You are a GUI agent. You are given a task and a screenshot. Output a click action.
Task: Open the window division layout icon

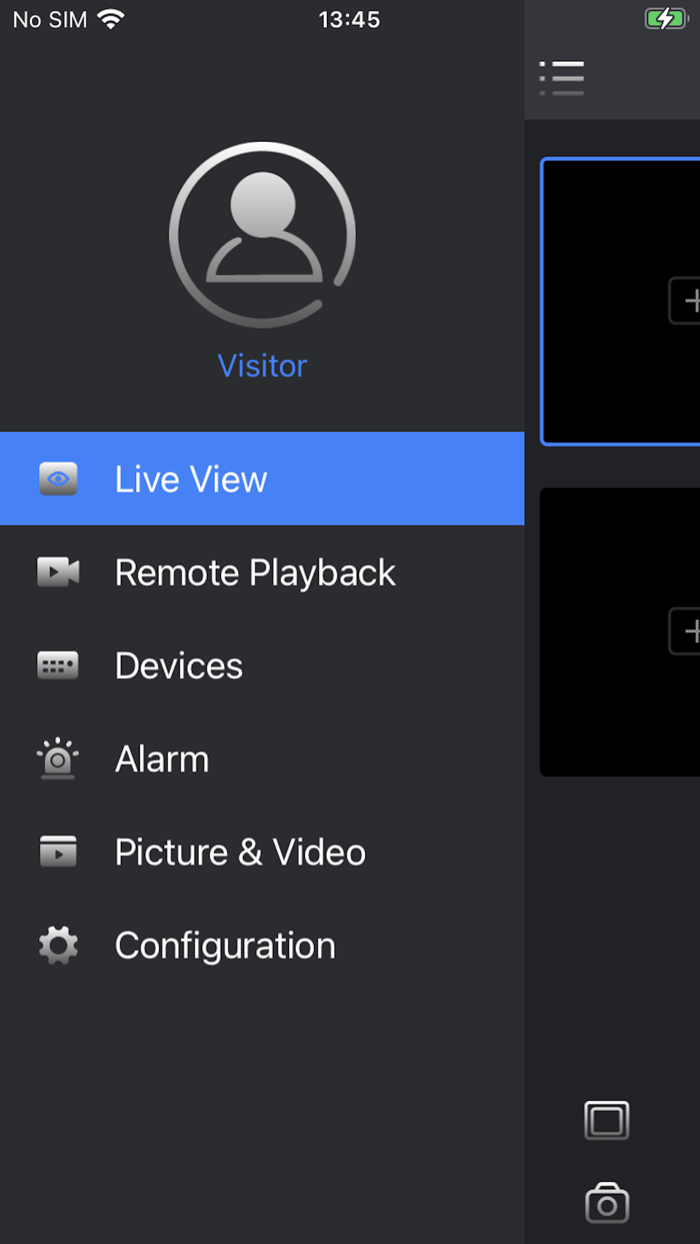[607, 1120]
